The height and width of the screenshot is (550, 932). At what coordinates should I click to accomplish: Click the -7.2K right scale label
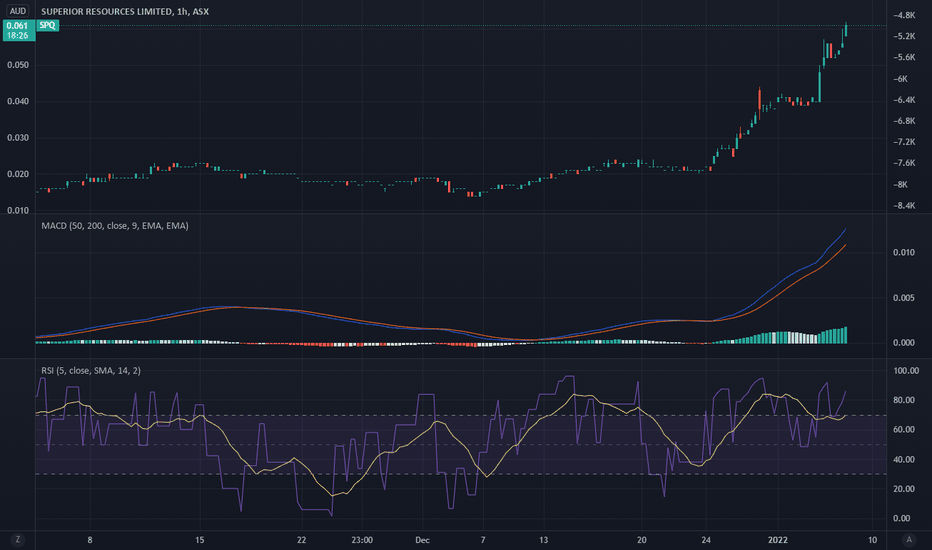(904, 142)
